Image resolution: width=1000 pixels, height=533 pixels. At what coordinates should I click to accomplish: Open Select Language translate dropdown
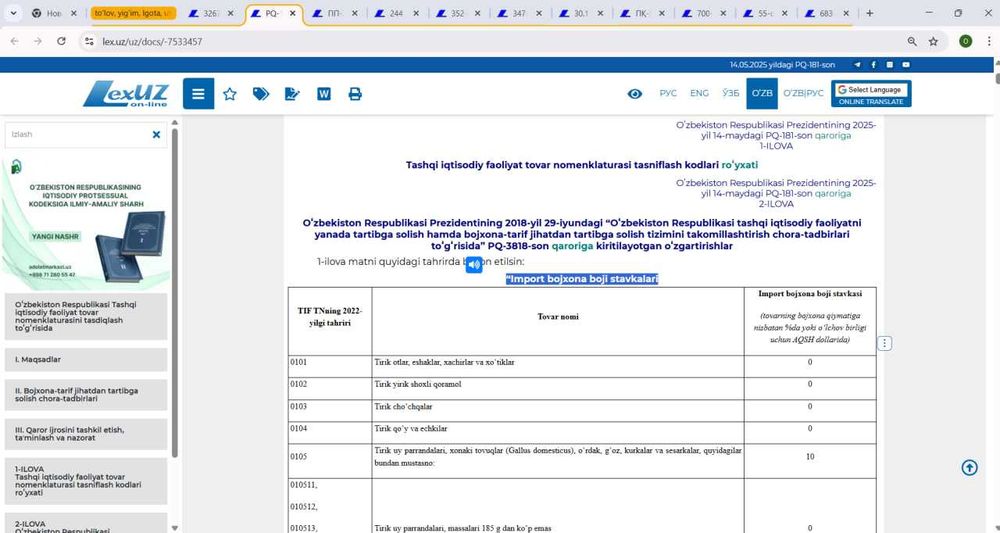point(871,90)
